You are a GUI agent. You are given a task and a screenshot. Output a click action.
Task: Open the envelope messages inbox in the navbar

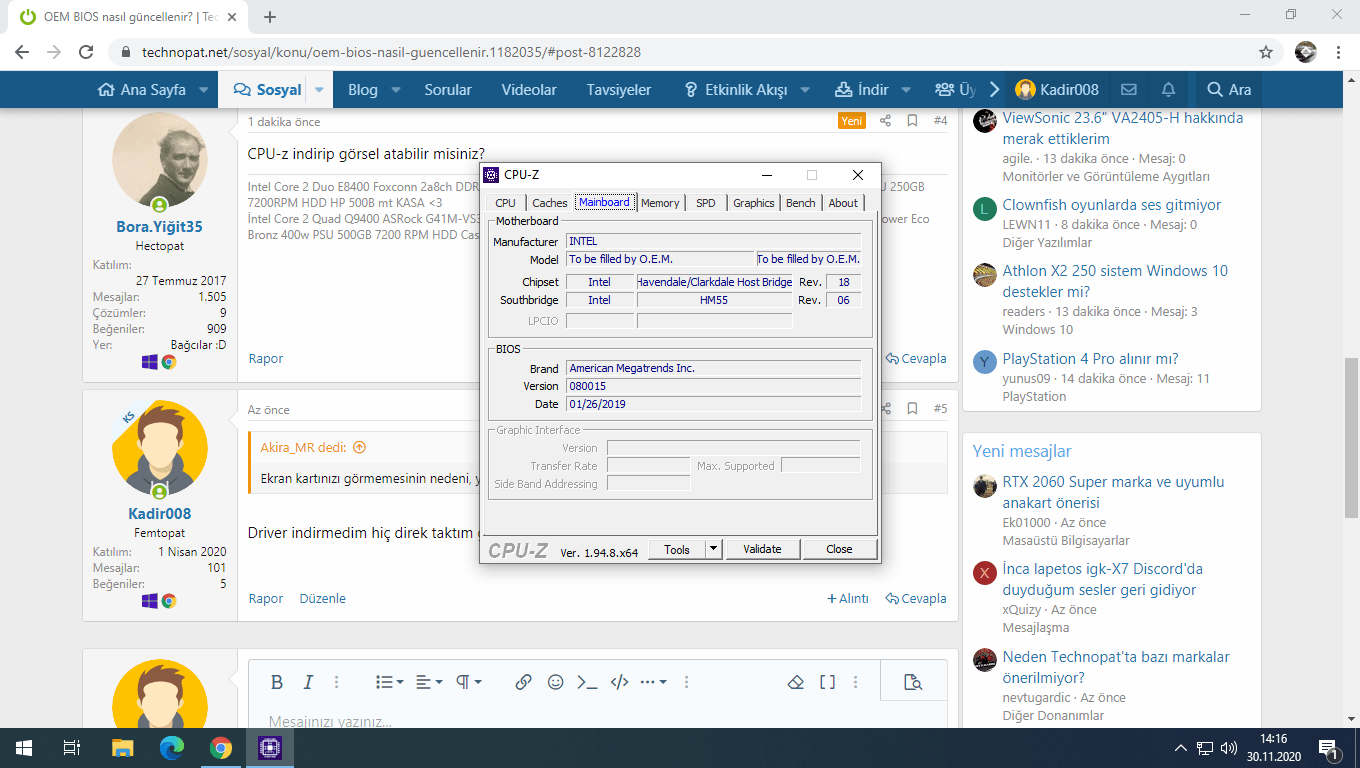(x=1129, y=89)
